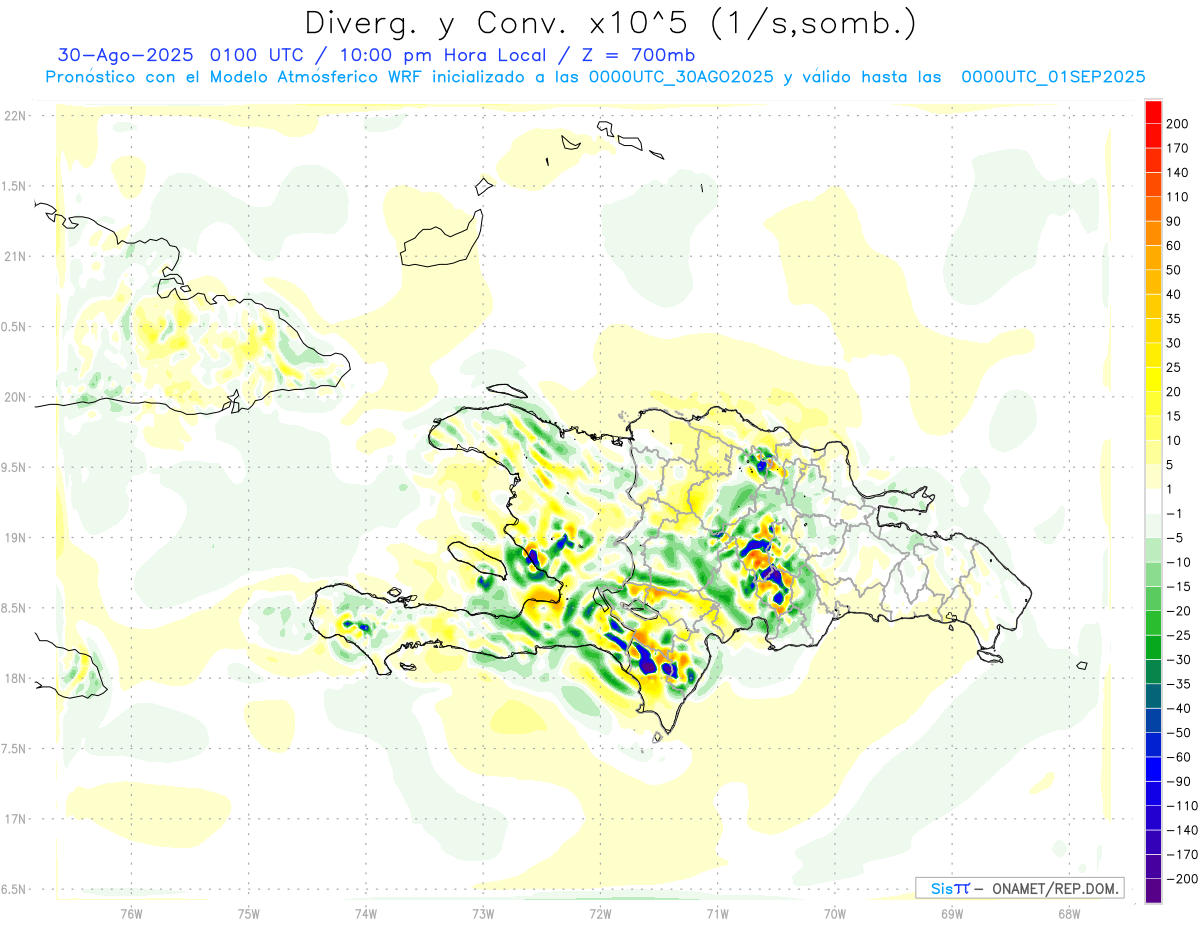Image resolution: width=1200 pixels, height=927 pixels.
Task: Click the "-200" colorbar value at bottom
Action: pos(1181,879)
